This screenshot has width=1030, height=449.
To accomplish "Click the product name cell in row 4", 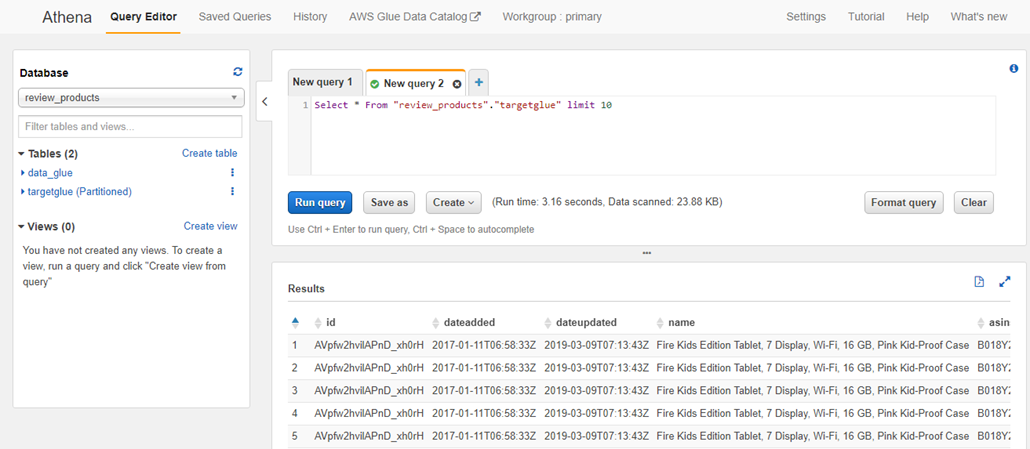I will click(x=813, y=413).
